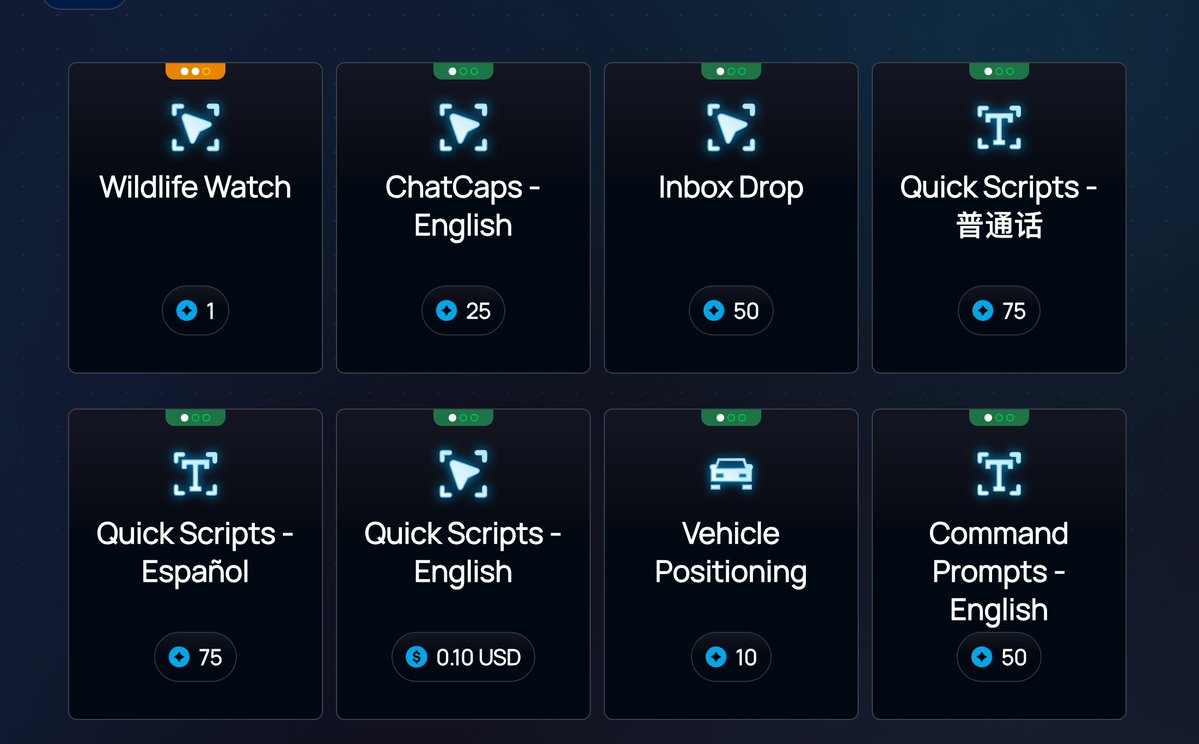Image resolution: width=1199 pixels, height=744 pixels.
Task: Click the green level dots on ChatCaps card
Action: pyautogui.click(x=463, y=71)
